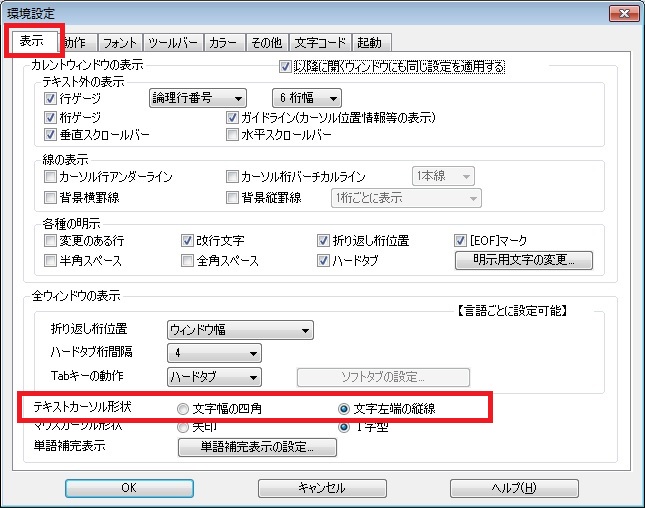Screen dimensions: 645x508
Task: Open the ツールバー tab
Action: 173,42
